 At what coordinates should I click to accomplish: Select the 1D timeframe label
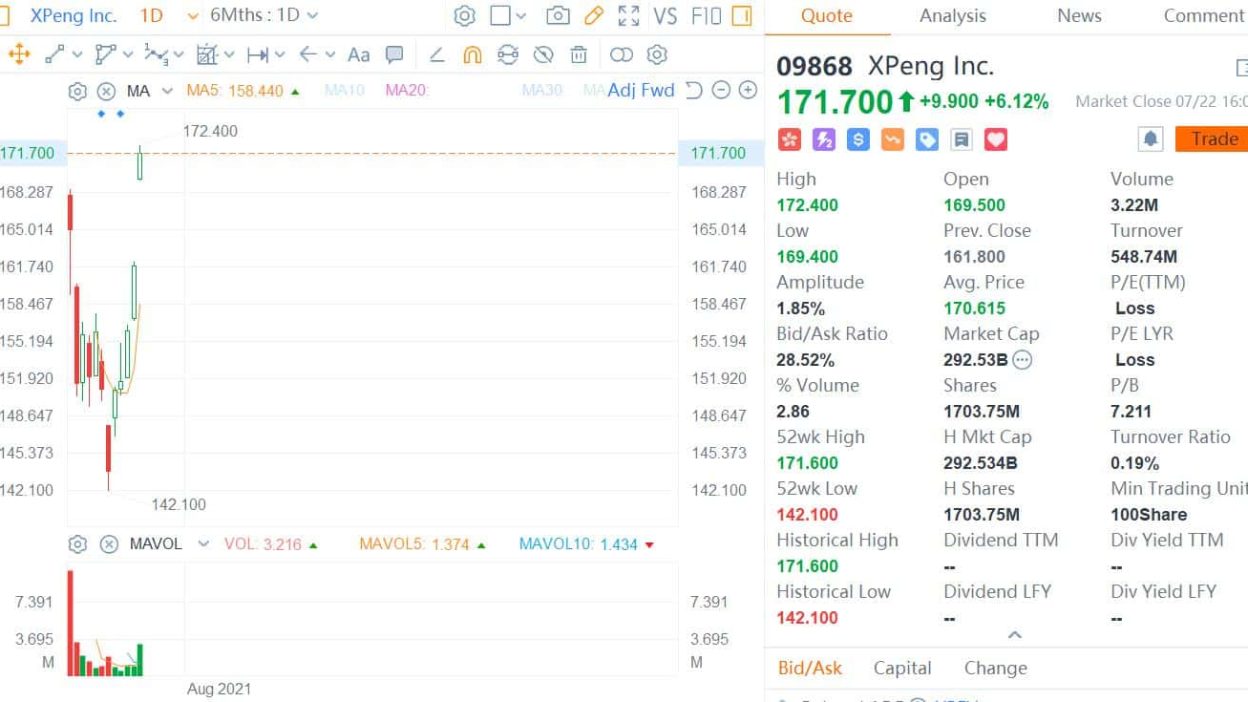click(151, 16)
